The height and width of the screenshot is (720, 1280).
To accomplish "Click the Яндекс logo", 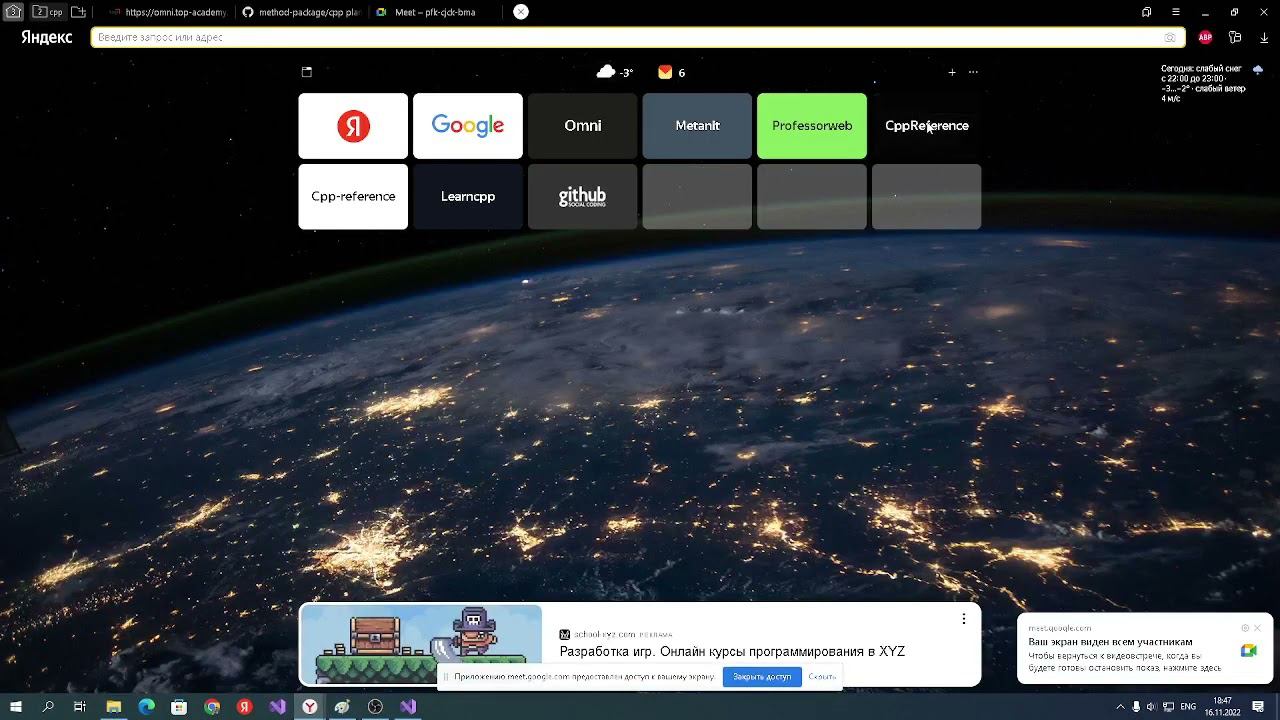I will pyautogui.click(x=47, y=37).
